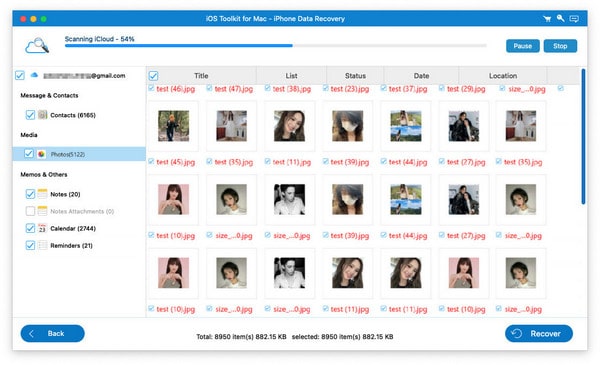The image size is (600, 365).
Task: Click the Memos & Others section heading
Action: (x=44, y=174)
